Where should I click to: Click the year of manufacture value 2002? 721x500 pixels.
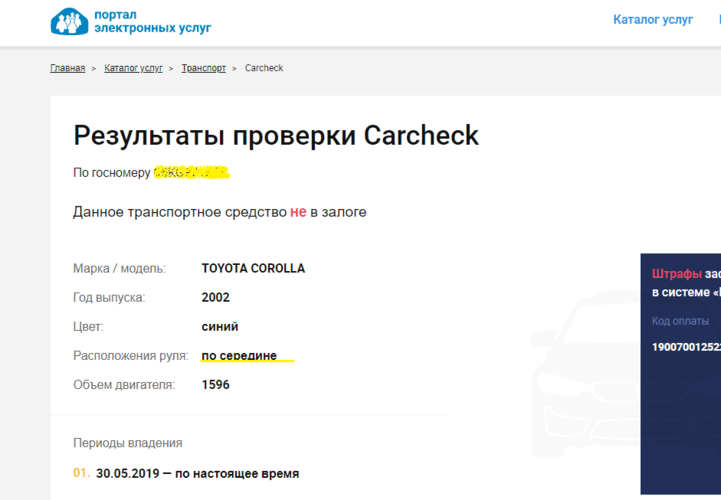215,298
